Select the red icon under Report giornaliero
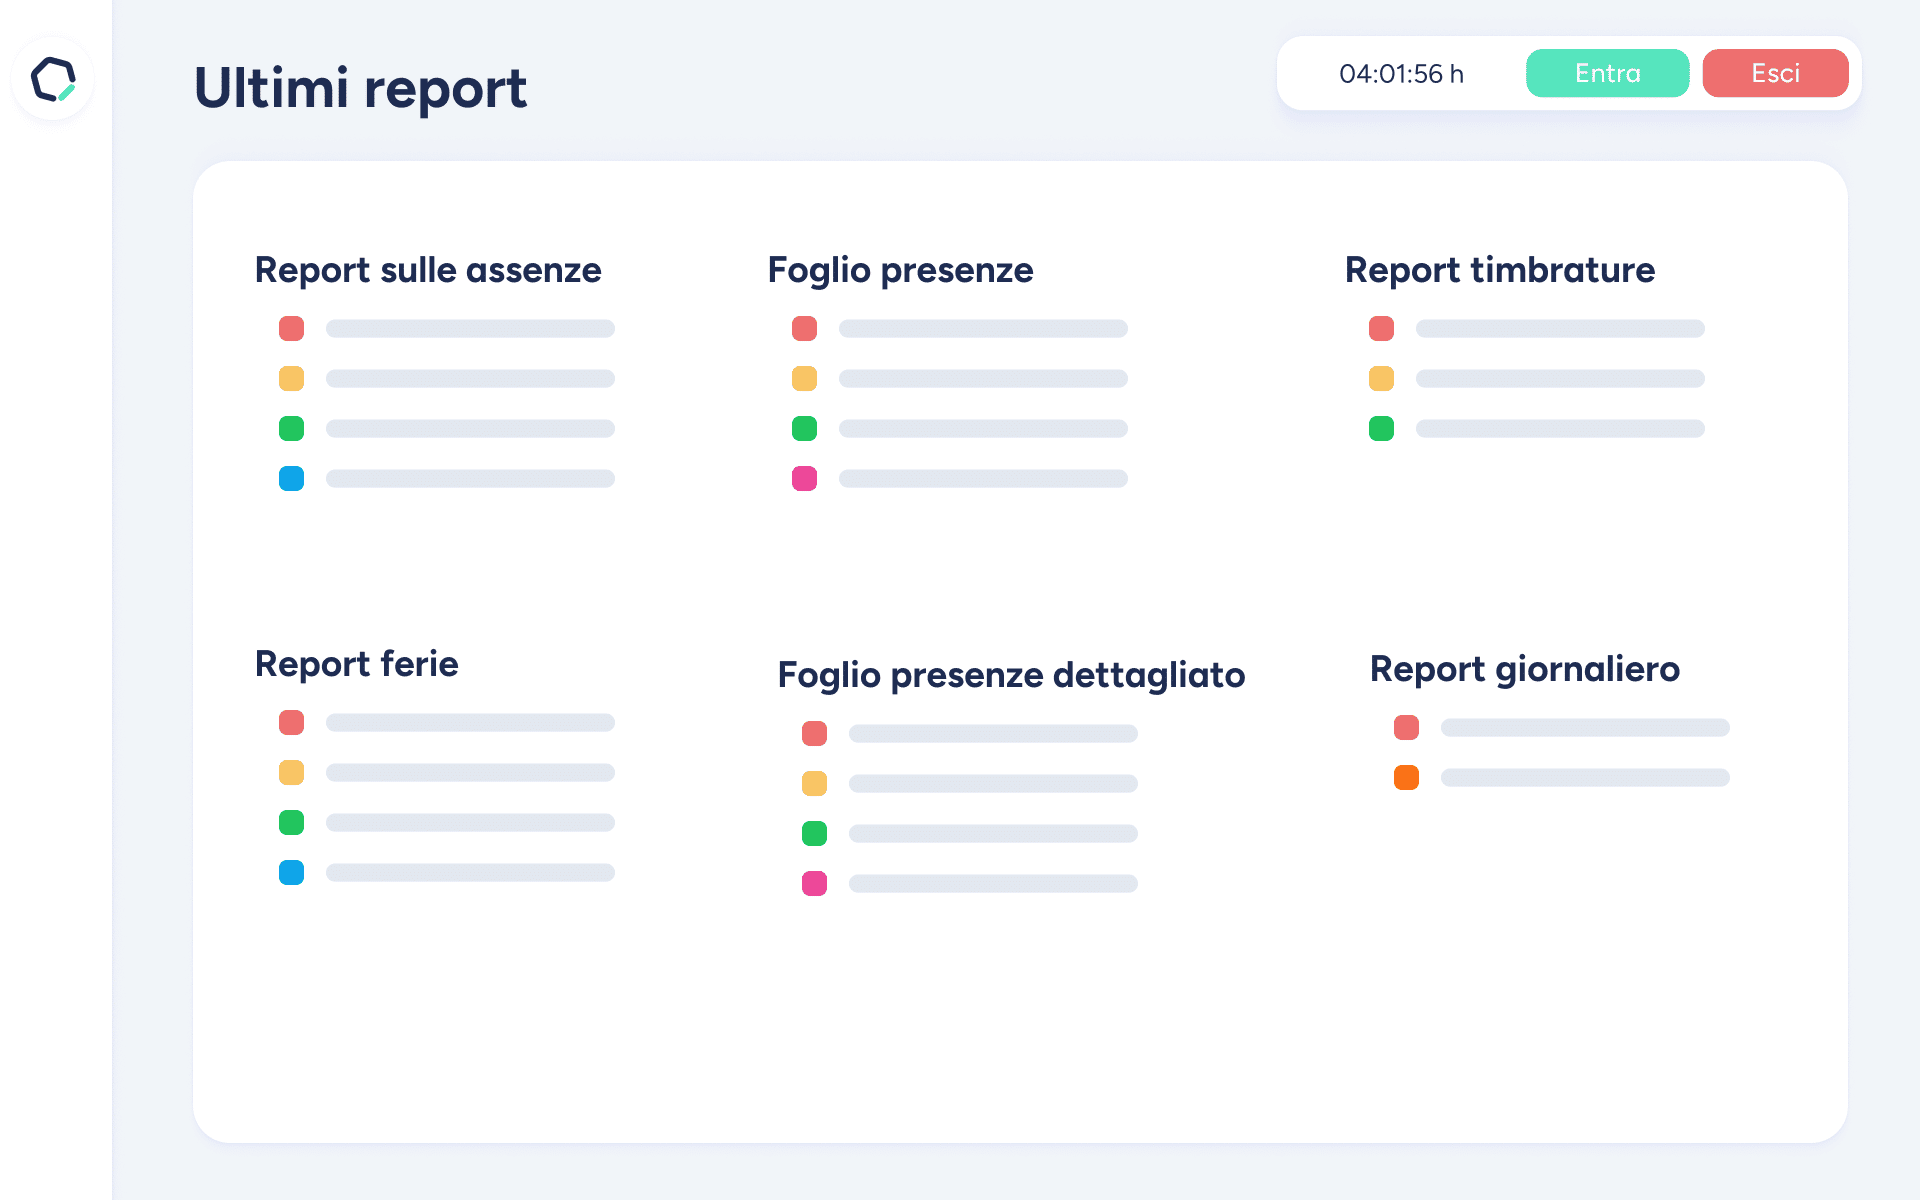Screen dimensions: 1920x1200 click(x=1406, y=727)
